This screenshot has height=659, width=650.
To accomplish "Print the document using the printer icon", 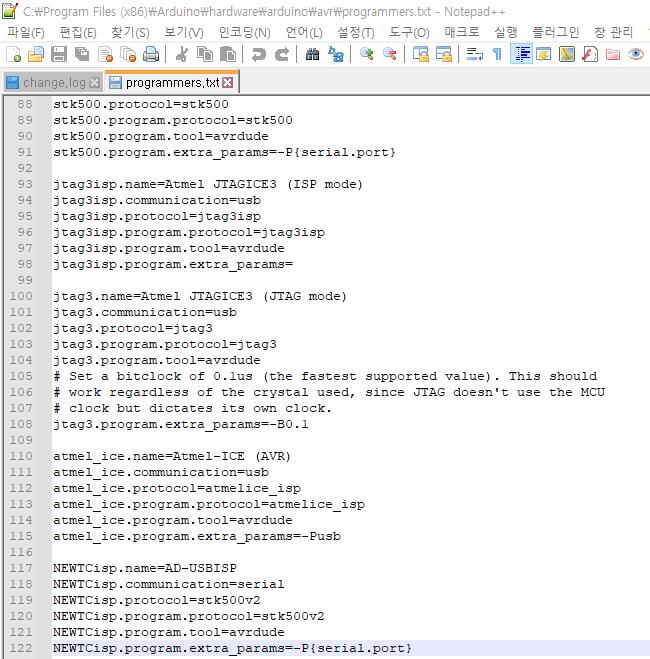I will click(150, 54).
